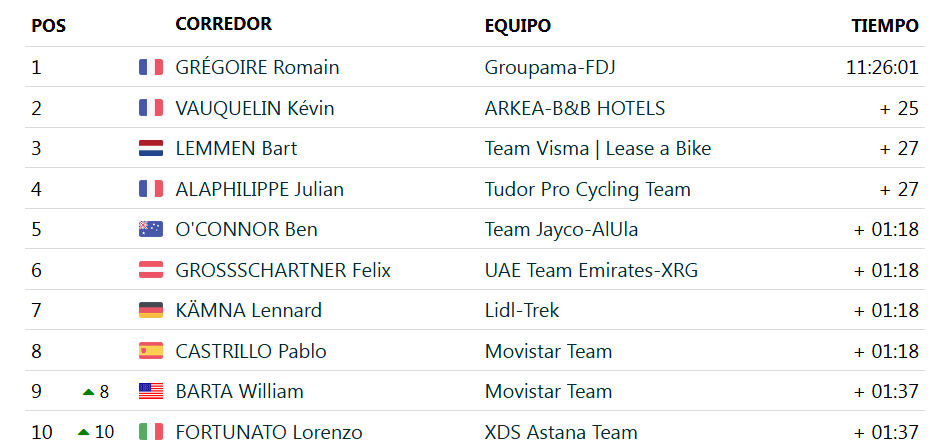The width and height of the screenshot is (944, 448).
Task: Click the Netherlands flag next to LEMMEN Bart
Action: click(x=151, y=148)
